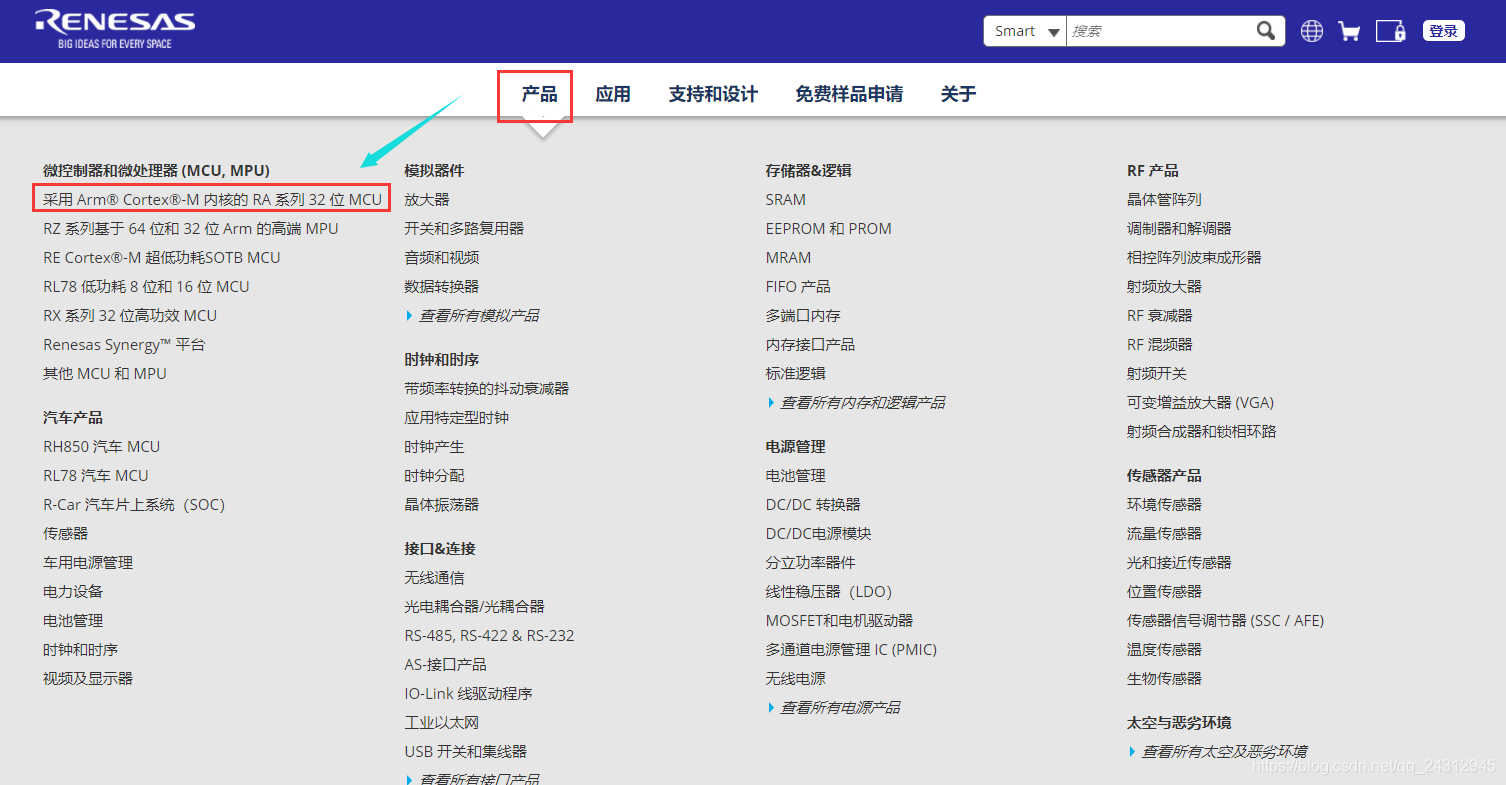
Task: Open the SRAM product link
Action: pos(785,199)
